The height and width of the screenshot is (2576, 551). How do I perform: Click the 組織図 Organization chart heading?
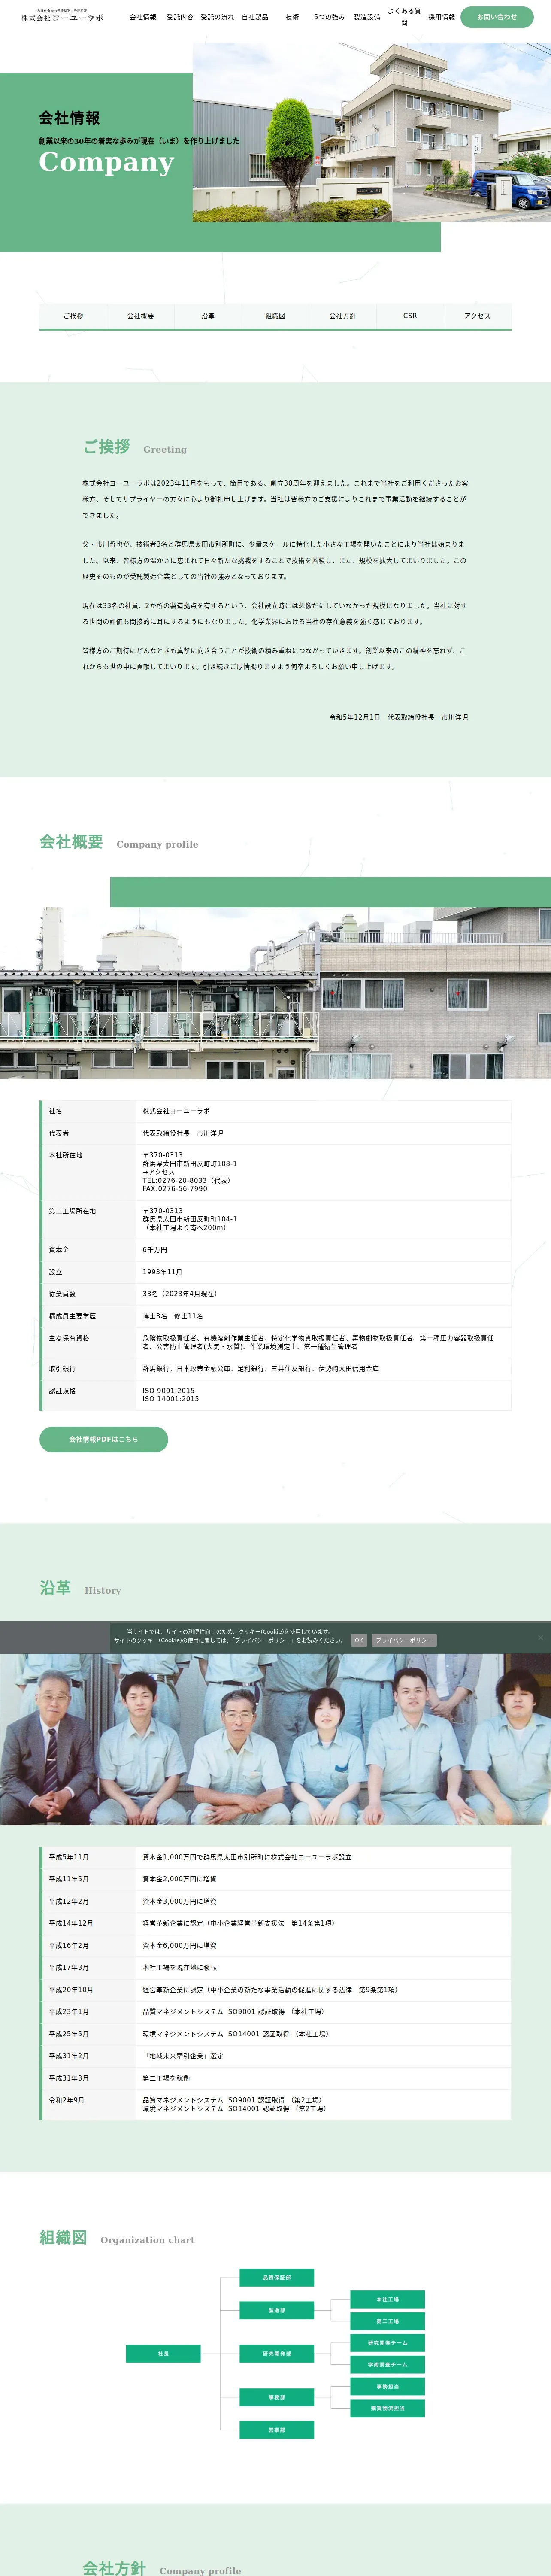coord(117,2238)
